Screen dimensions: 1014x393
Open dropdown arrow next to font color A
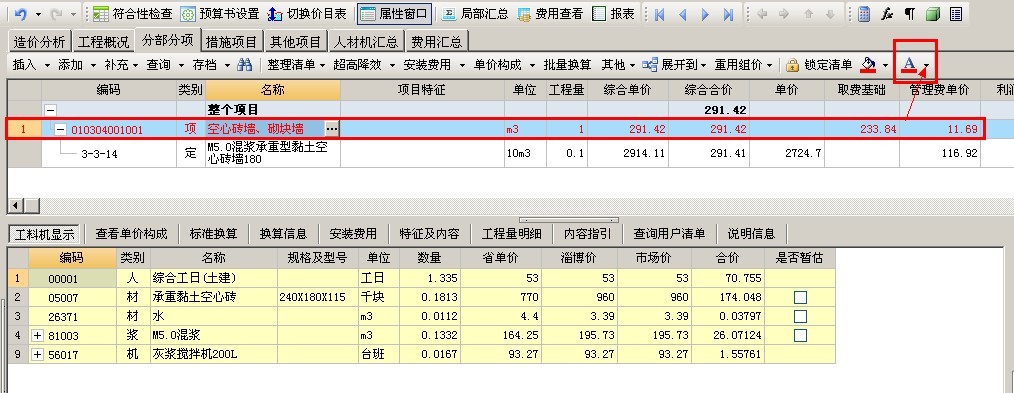pos(927,65)
